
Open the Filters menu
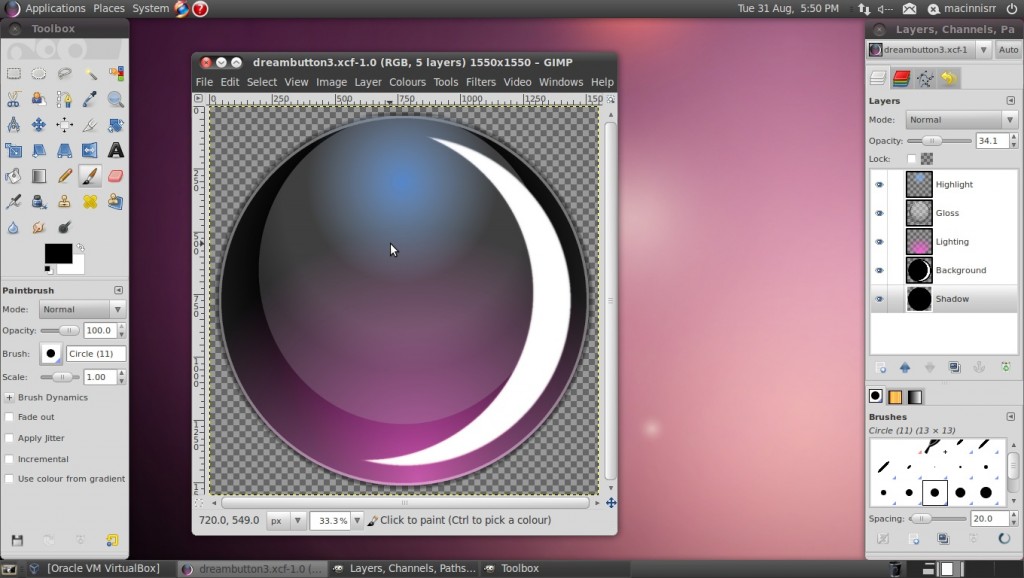[481, 82]
